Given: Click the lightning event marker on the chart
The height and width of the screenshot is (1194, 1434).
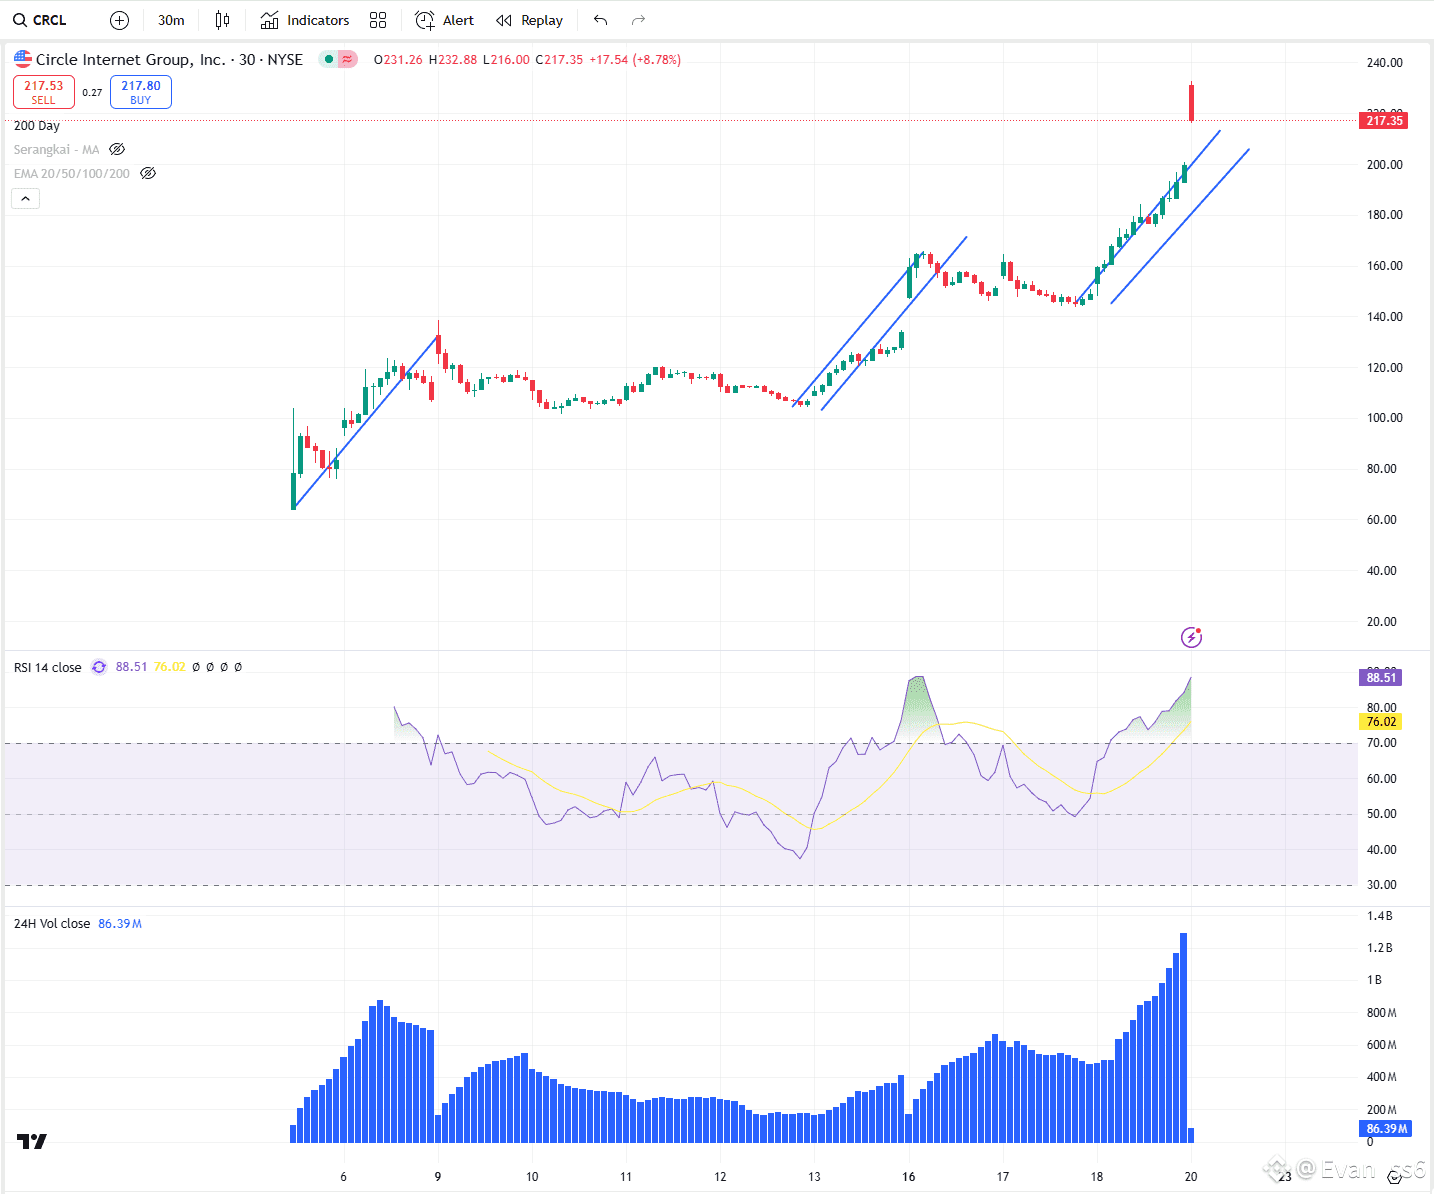Looking at the screenshot, I should [x=1191, y=637].
